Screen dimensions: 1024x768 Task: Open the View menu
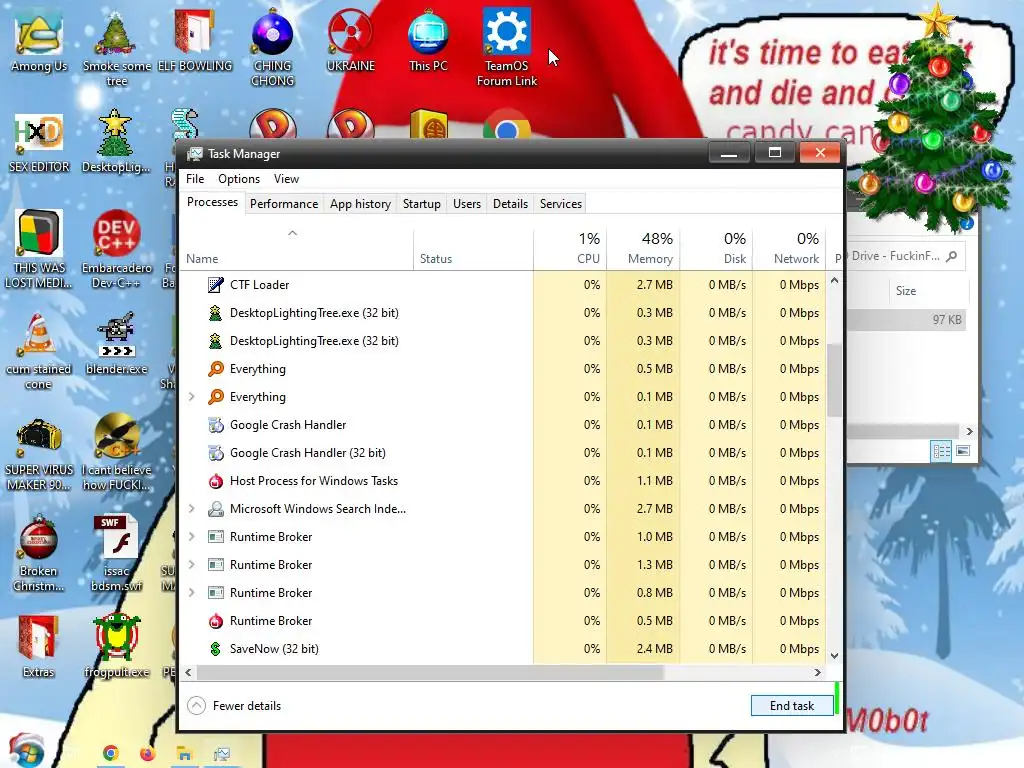(x=286, y=178)
